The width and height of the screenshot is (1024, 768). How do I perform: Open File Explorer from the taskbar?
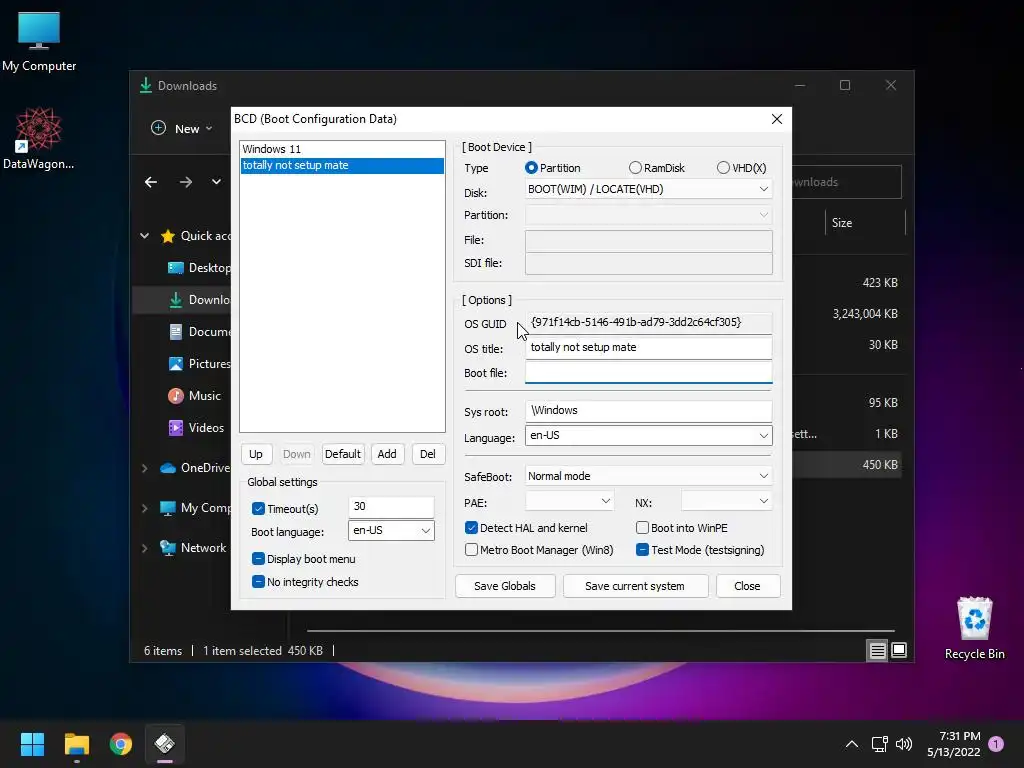pyautogui.click(x=76, y=744)
